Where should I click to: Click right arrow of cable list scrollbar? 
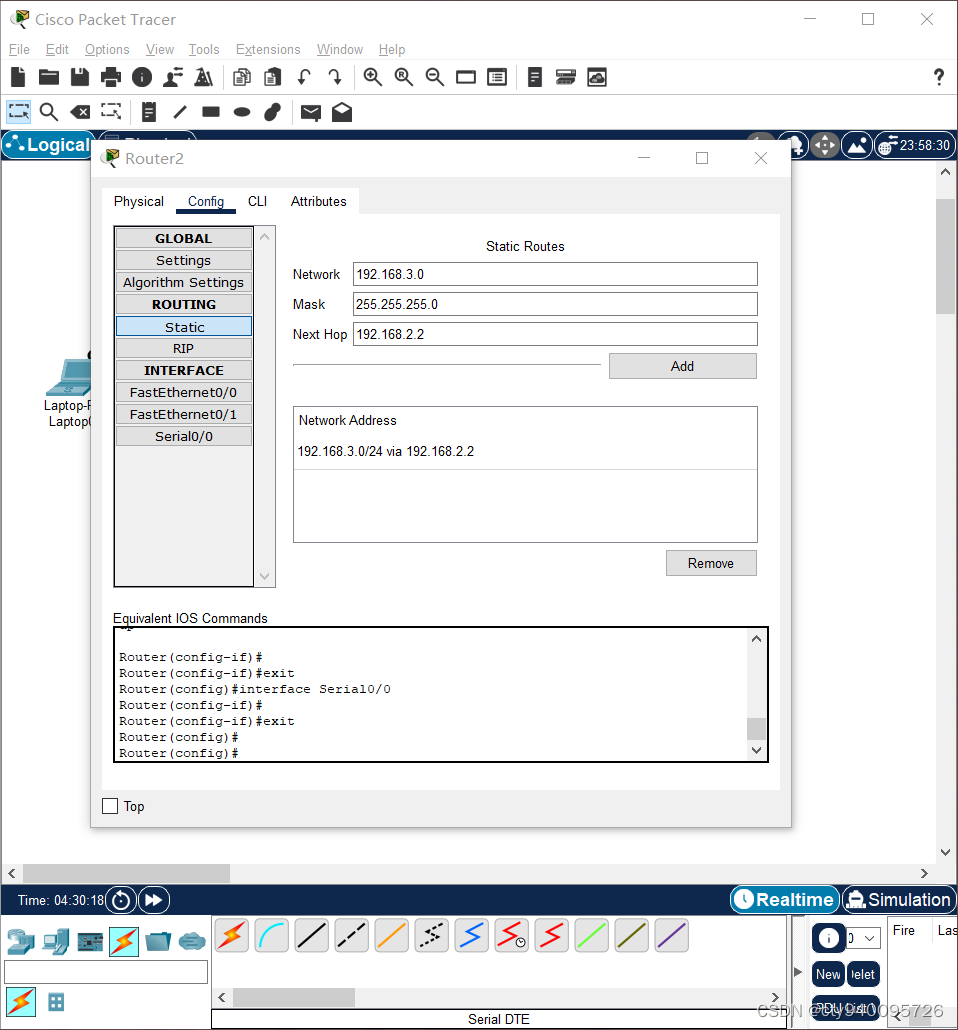coord(775,997)
